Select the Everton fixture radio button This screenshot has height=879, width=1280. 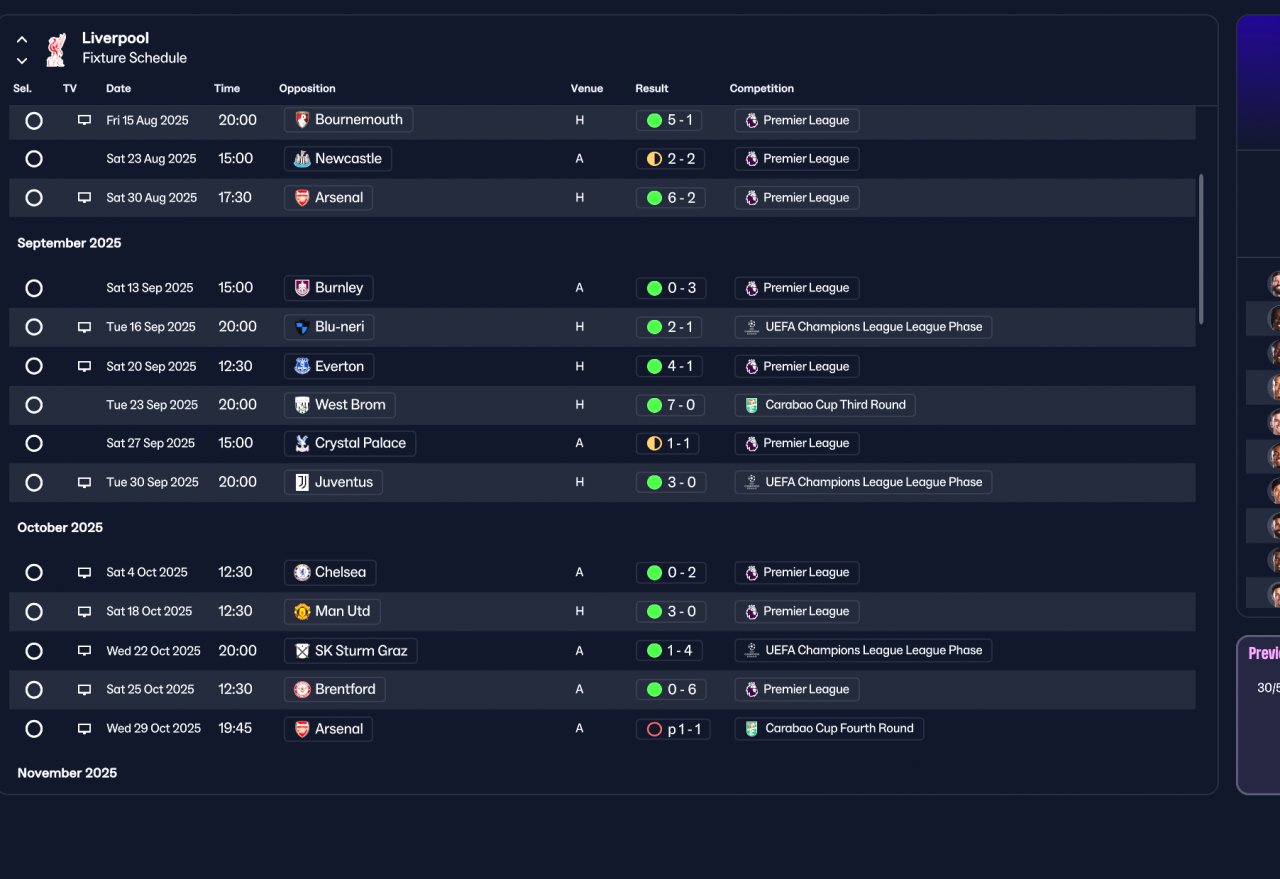[x=34, y=366]
